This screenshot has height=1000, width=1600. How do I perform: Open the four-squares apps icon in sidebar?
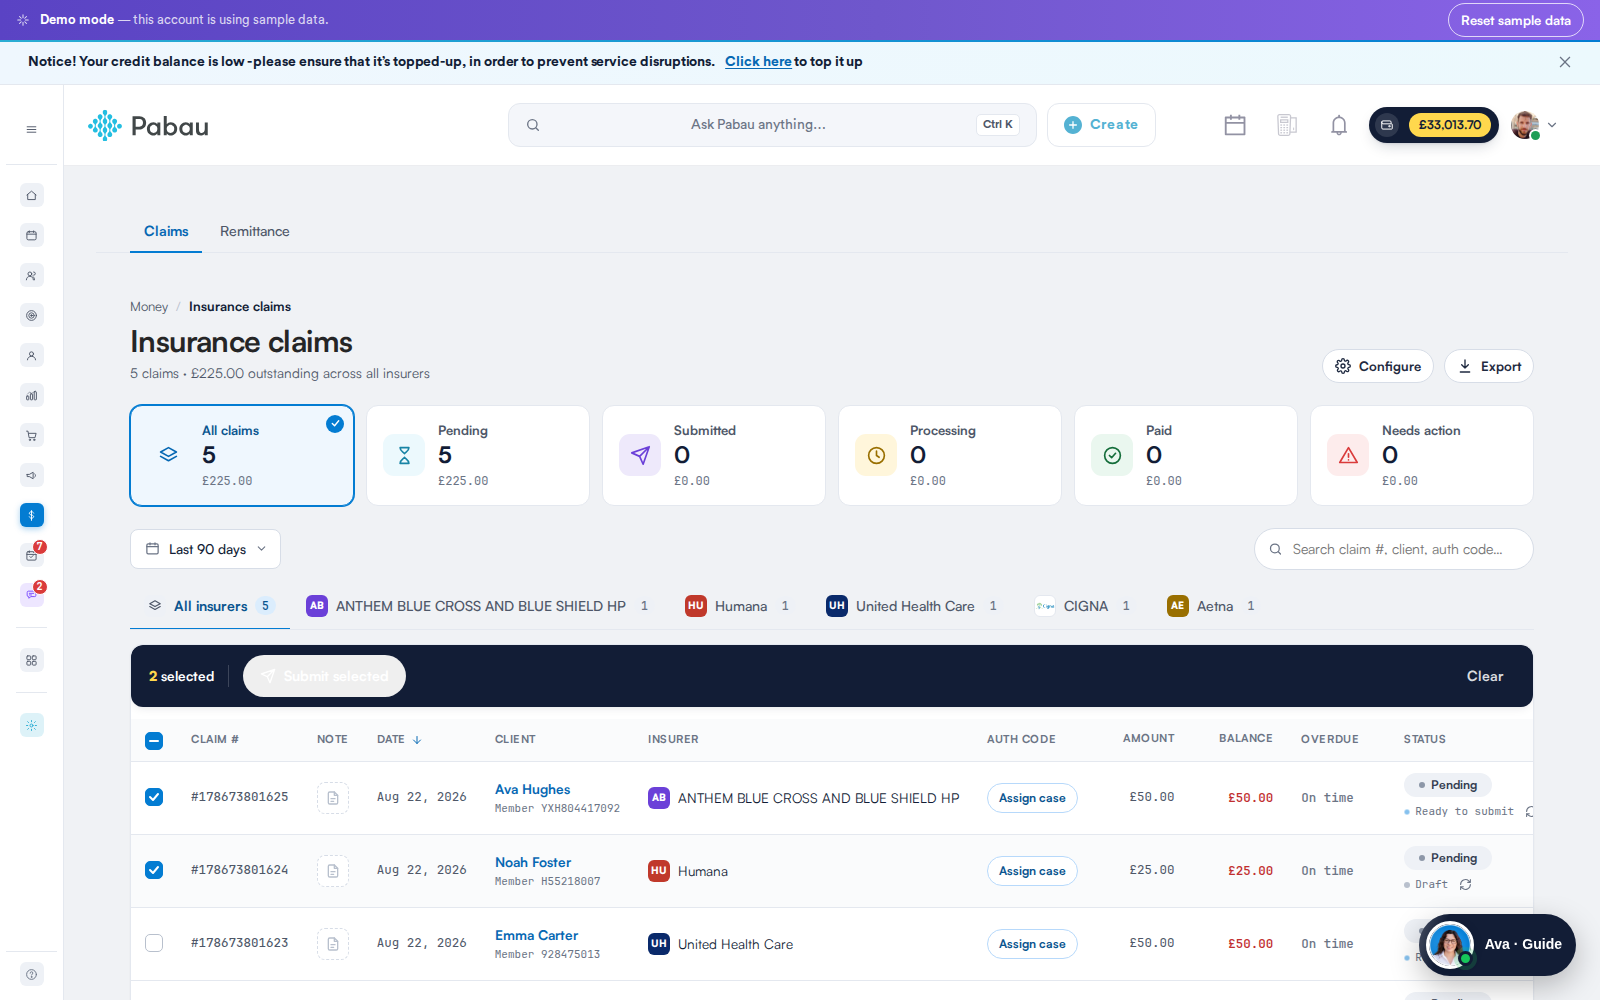(31, 660)
